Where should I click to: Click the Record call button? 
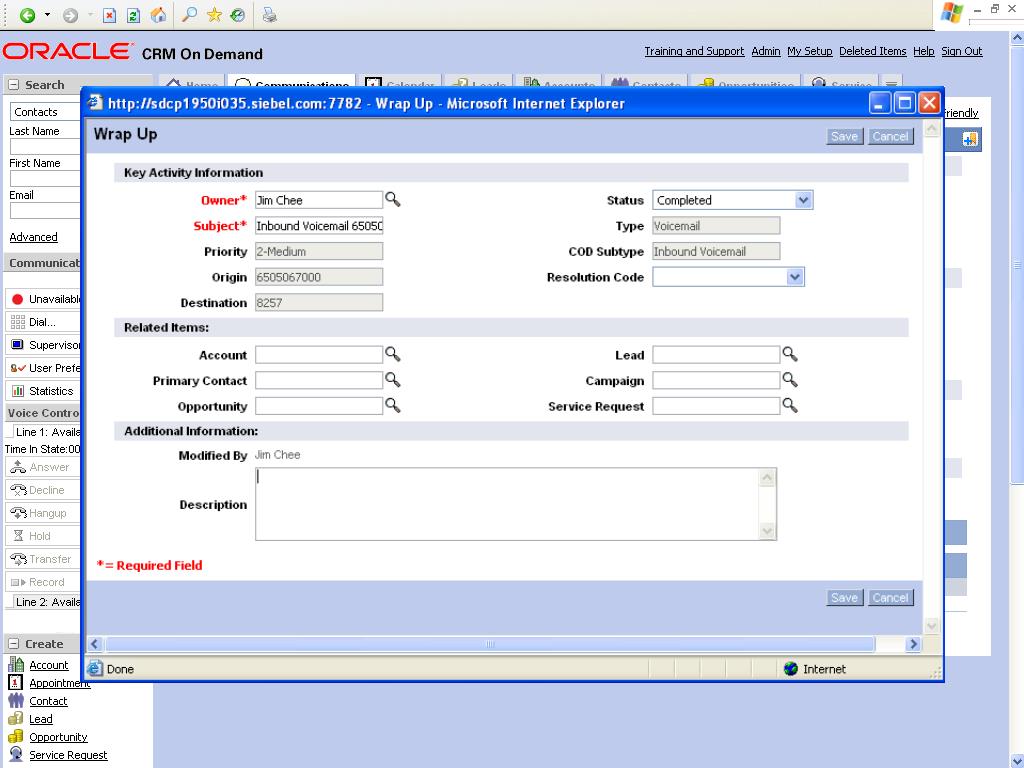click(x=42, y=582)
